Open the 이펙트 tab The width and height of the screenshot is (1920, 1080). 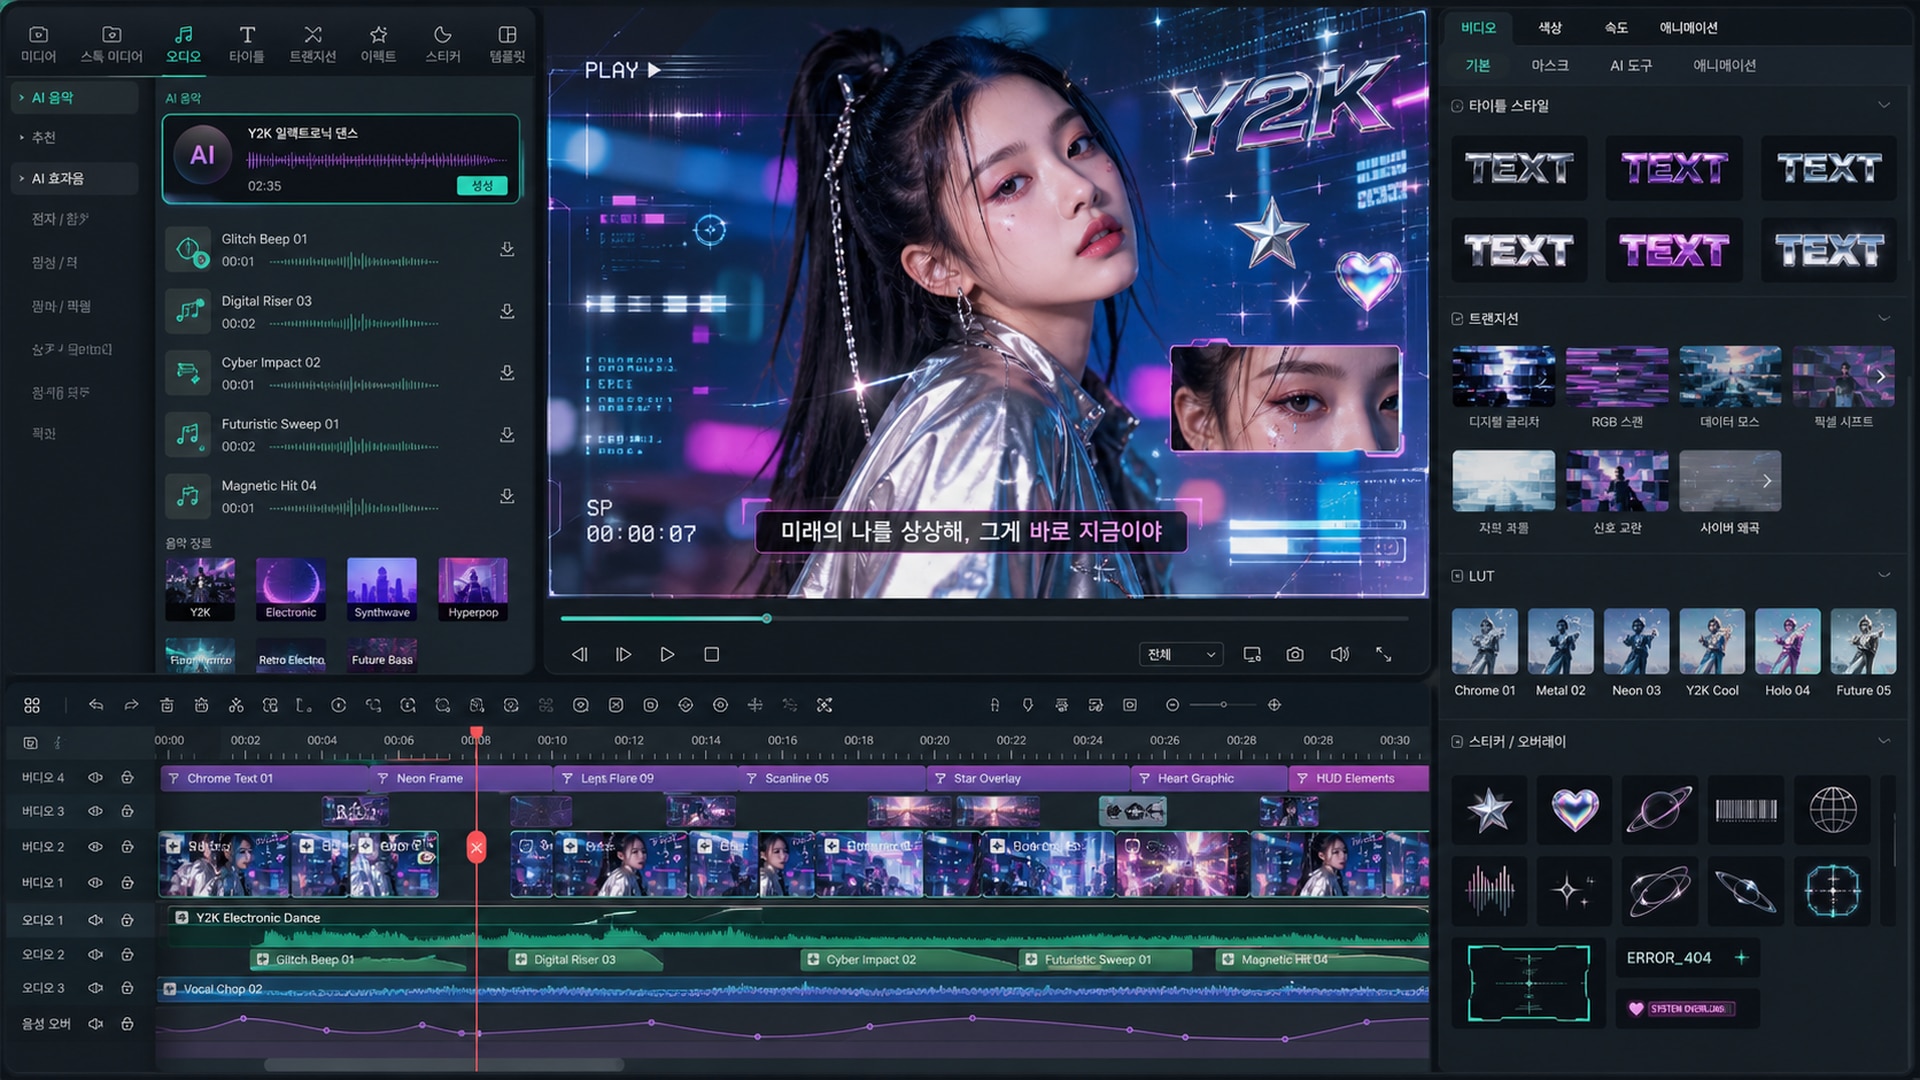[378, 45]
